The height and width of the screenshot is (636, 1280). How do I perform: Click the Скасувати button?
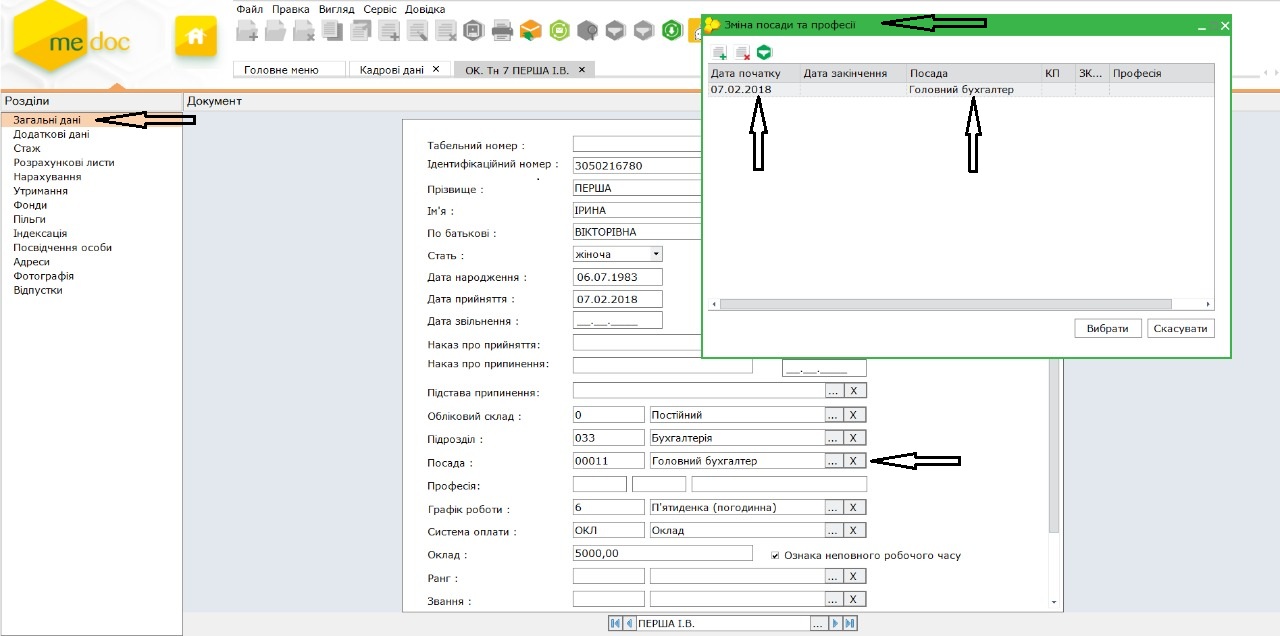[1180, 329]
